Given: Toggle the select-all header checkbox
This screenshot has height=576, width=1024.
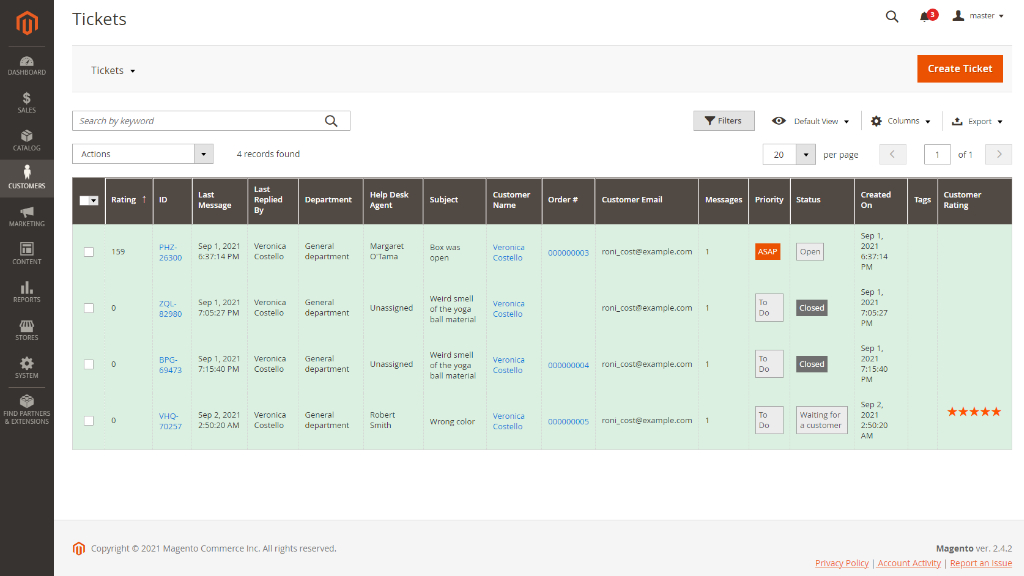Looking at the screenshot, I should tap(88, 200).
